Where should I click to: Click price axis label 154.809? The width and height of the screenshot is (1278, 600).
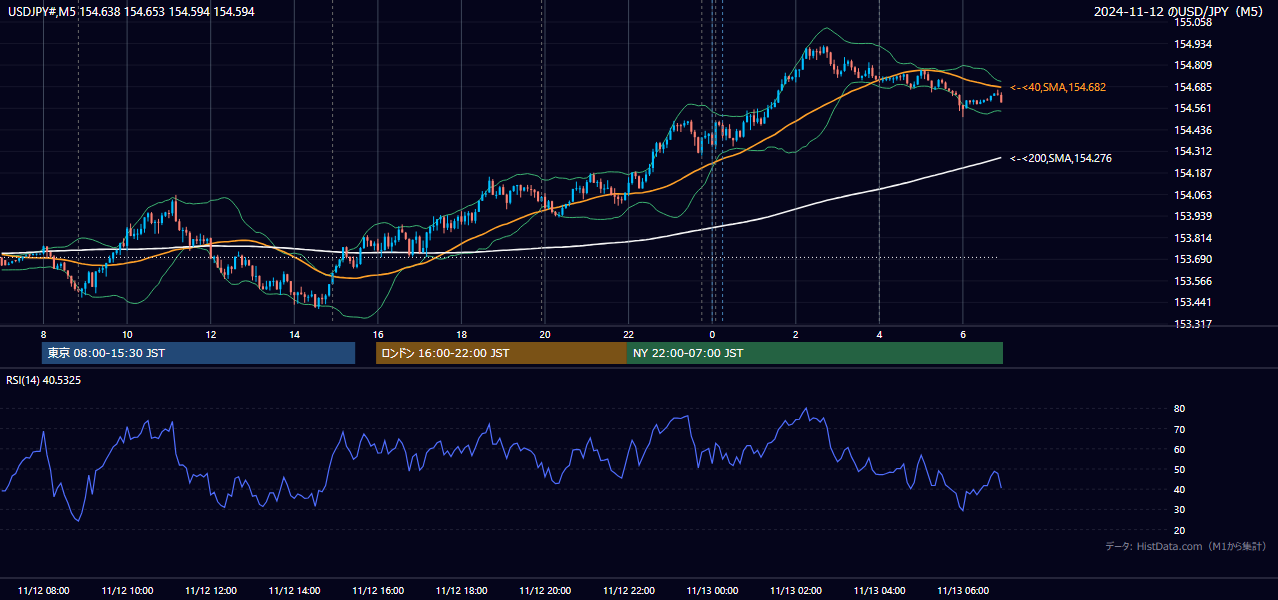(x=1194, y=66)
